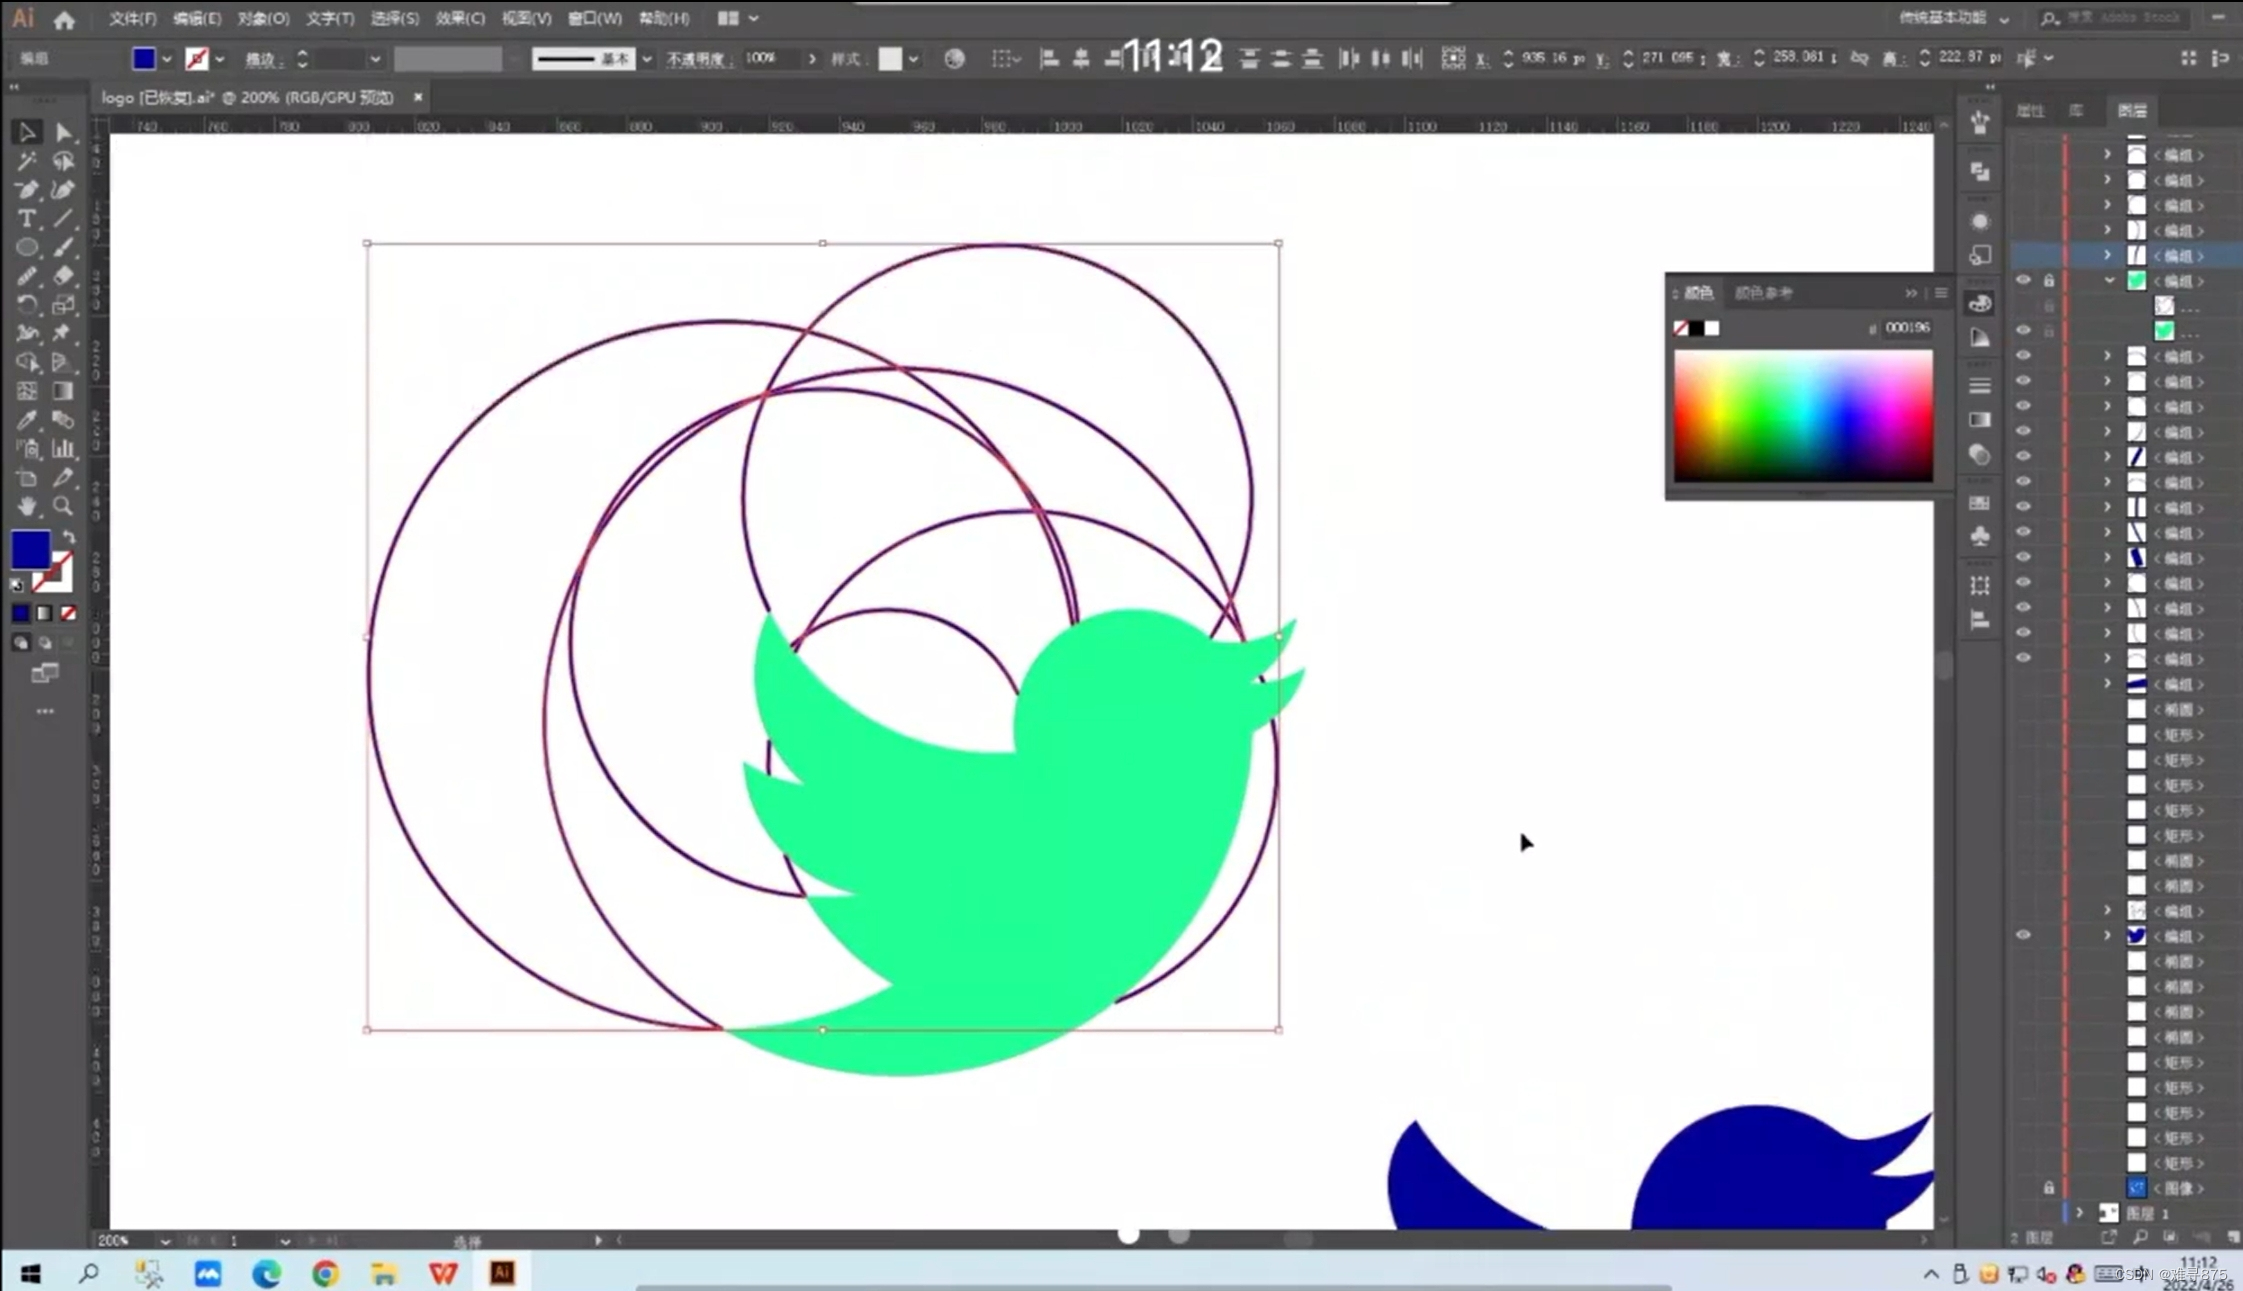
Task: Open the stroke weight dropdown
Action: tap(375, 59)
